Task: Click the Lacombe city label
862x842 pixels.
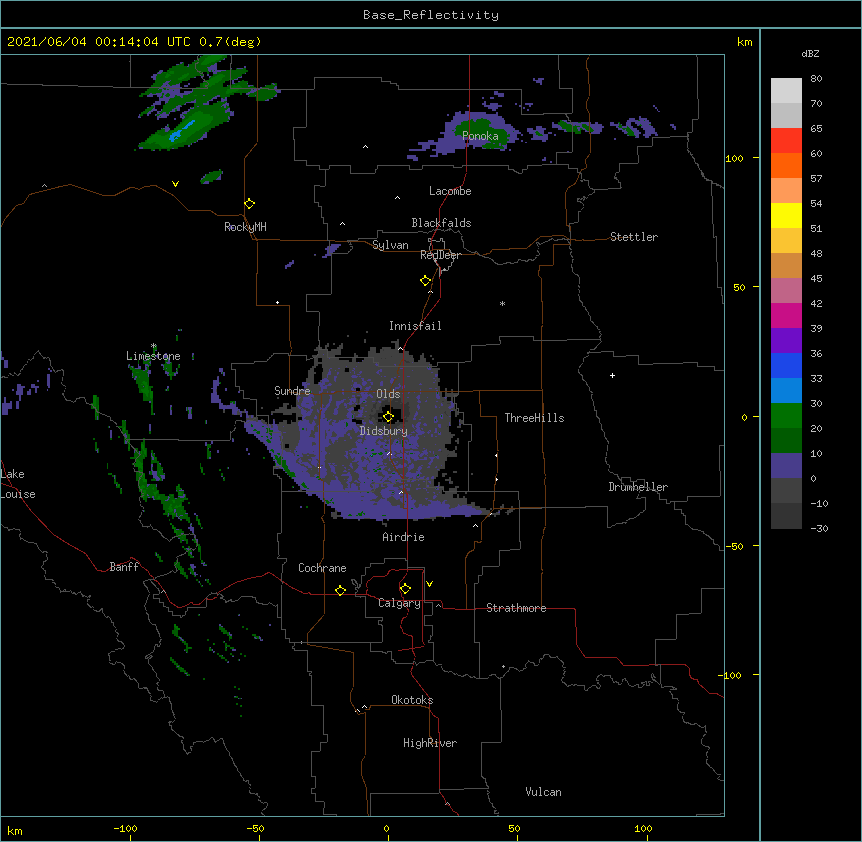Action: [x=450, y=191]
